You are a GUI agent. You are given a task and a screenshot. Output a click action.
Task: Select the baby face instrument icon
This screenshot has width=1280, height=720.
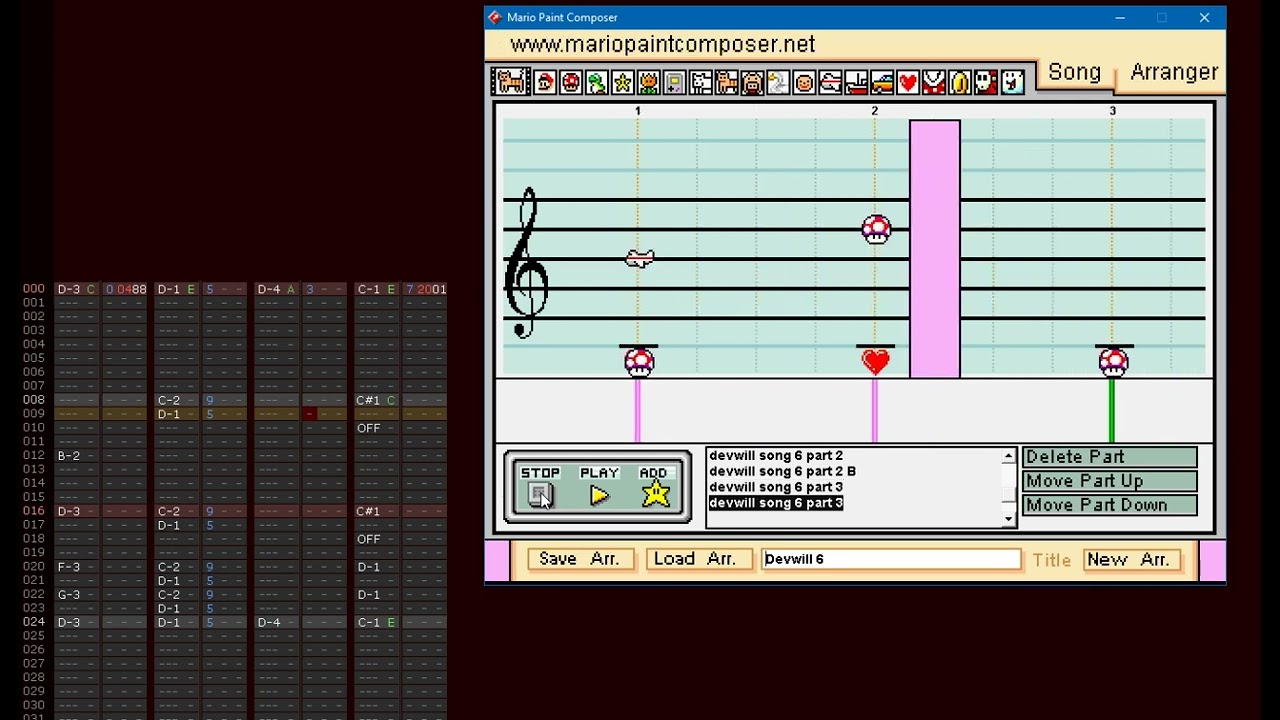pos(804,82)
